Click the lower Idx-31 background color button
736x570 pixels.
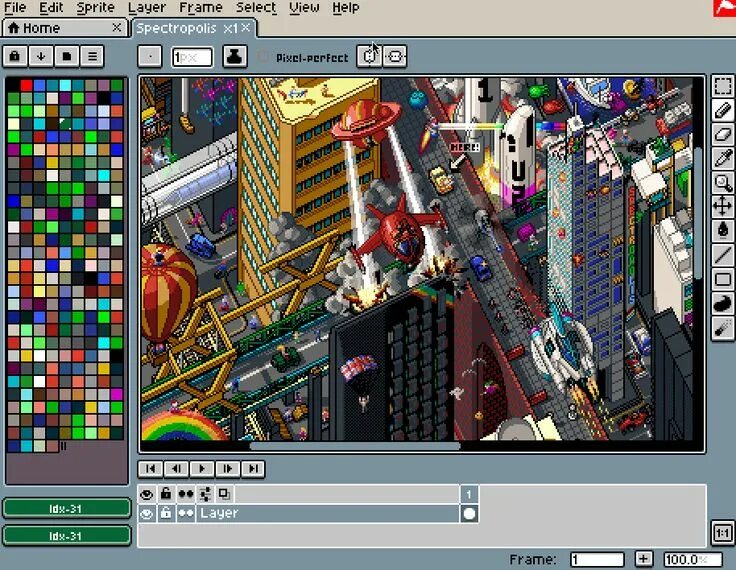pyautogui.click(x=66, y=536)
